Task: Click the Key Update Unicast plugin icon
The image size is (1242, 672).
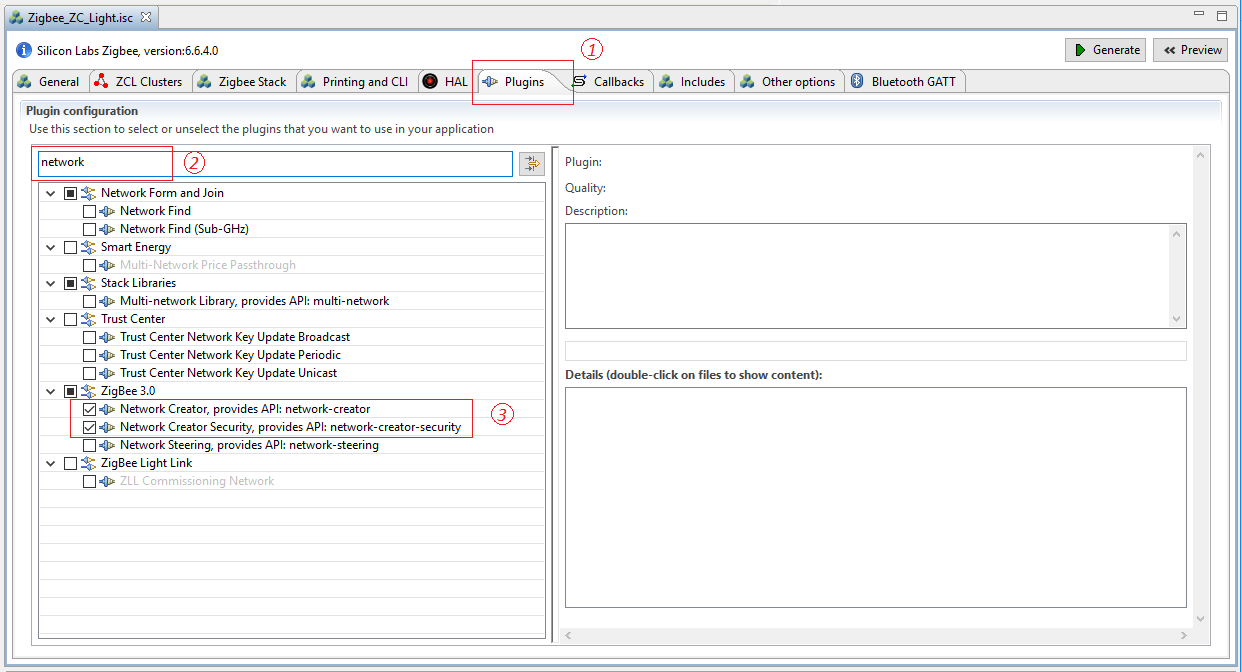Action: point(107,373)
